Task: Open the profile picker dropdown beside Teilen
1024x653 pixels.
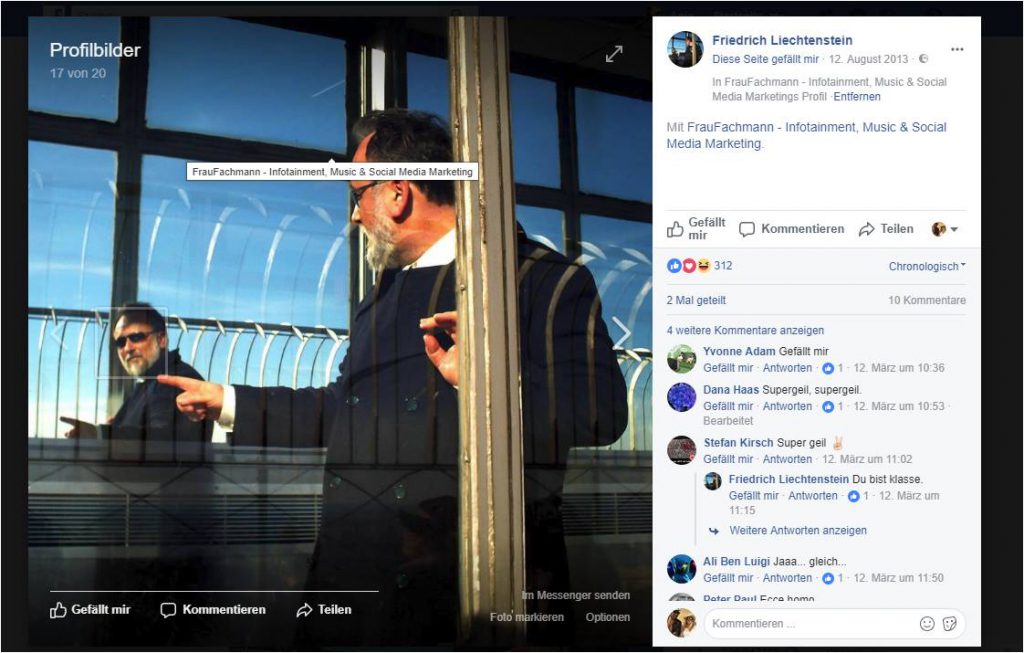Action: click(945, 229)
